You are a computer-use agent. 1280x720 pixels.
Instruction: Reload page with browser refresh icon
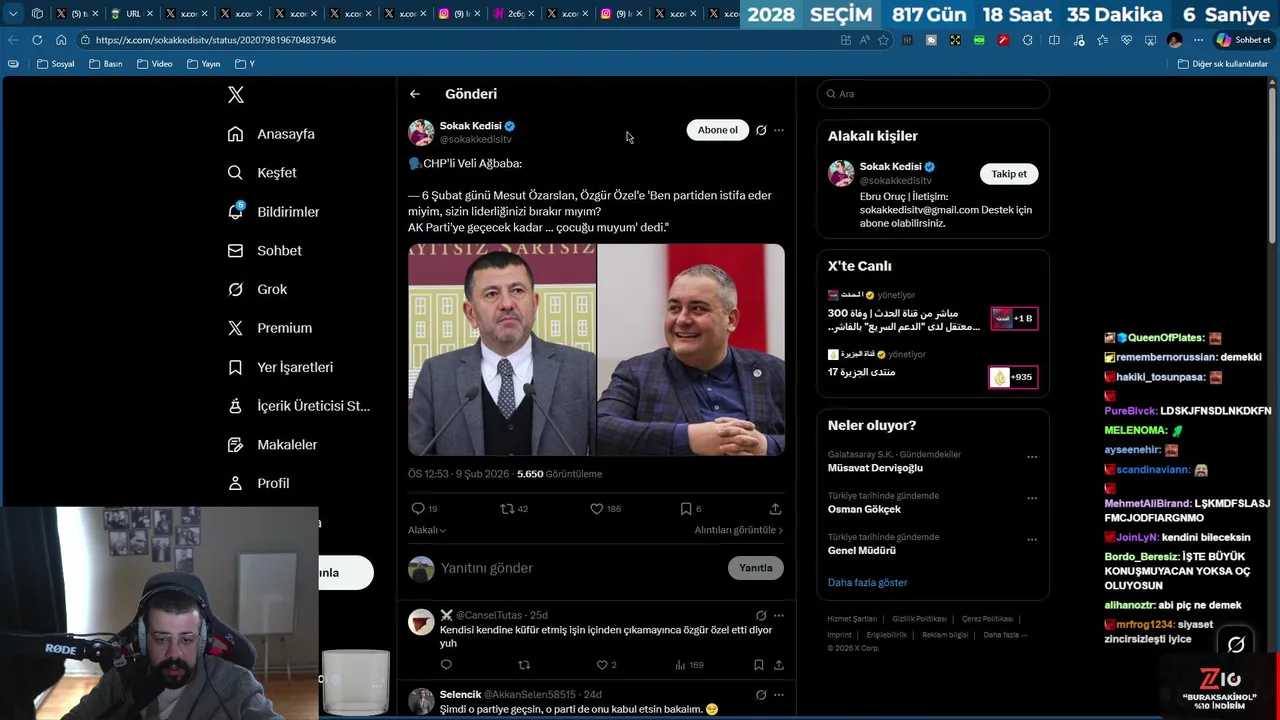point(37,40)
